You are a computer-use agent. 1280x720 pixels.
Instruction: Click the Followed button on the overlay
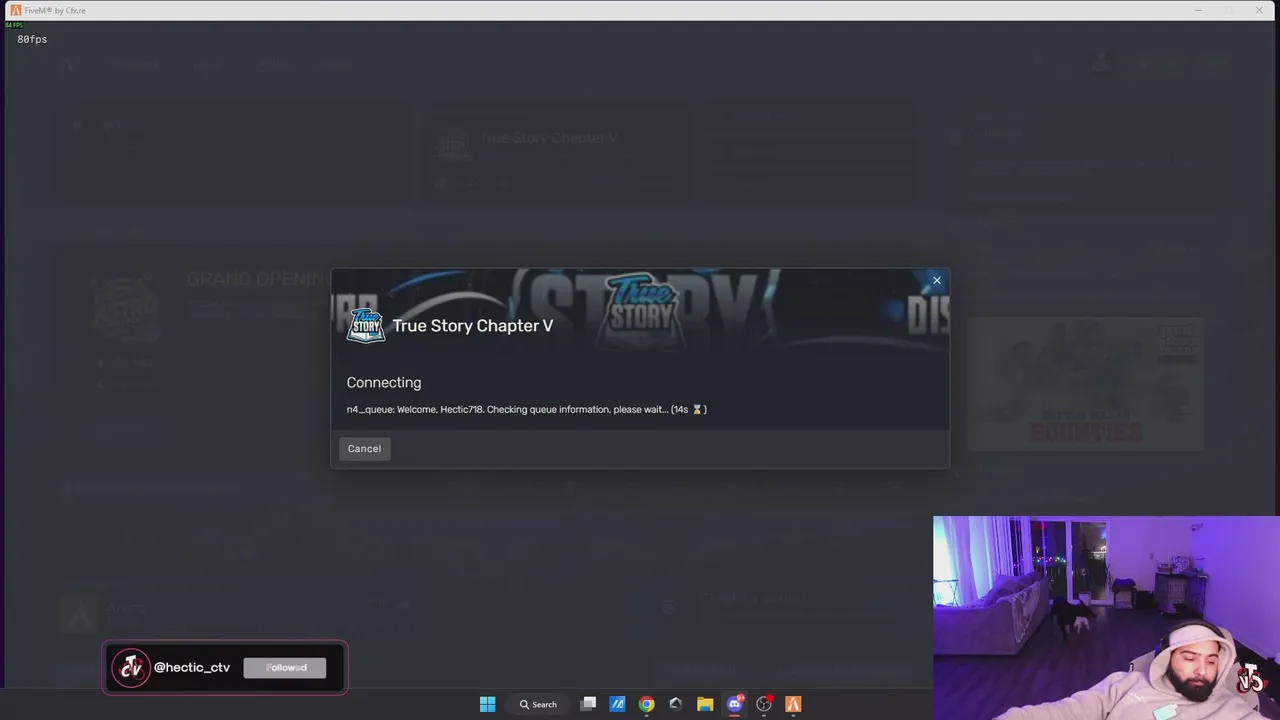(285, 668)
